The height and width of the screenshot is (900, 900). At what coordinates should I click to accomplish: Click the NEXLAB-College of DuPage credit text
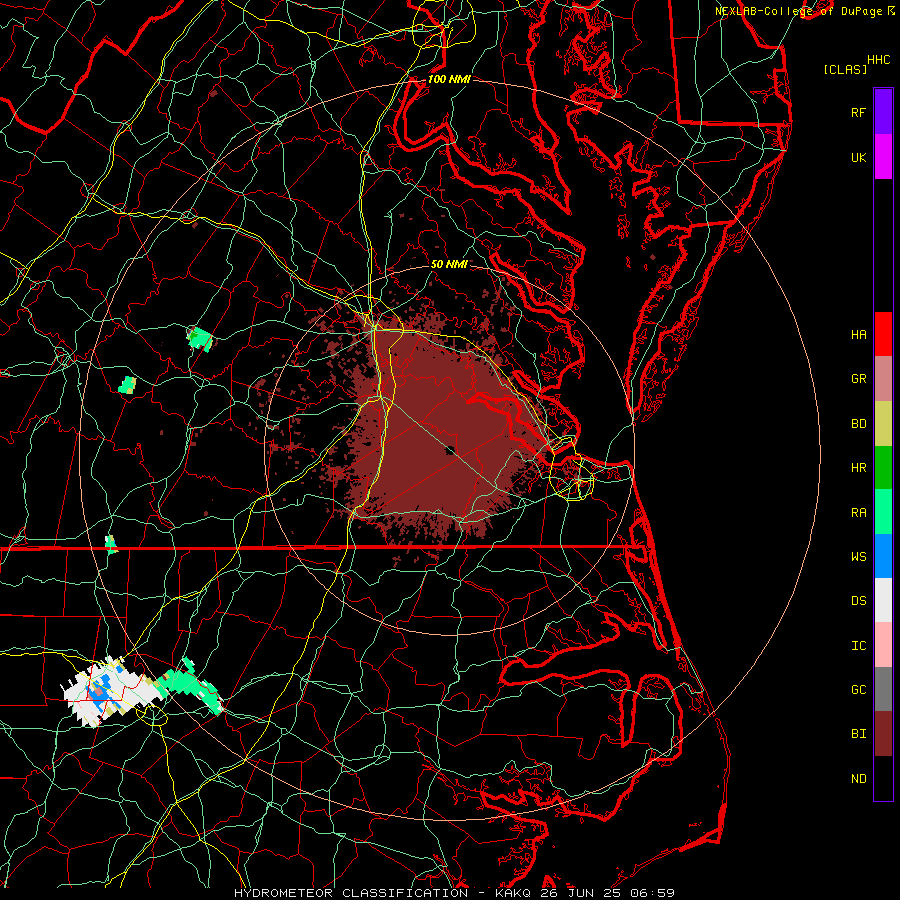pos(798,11)
